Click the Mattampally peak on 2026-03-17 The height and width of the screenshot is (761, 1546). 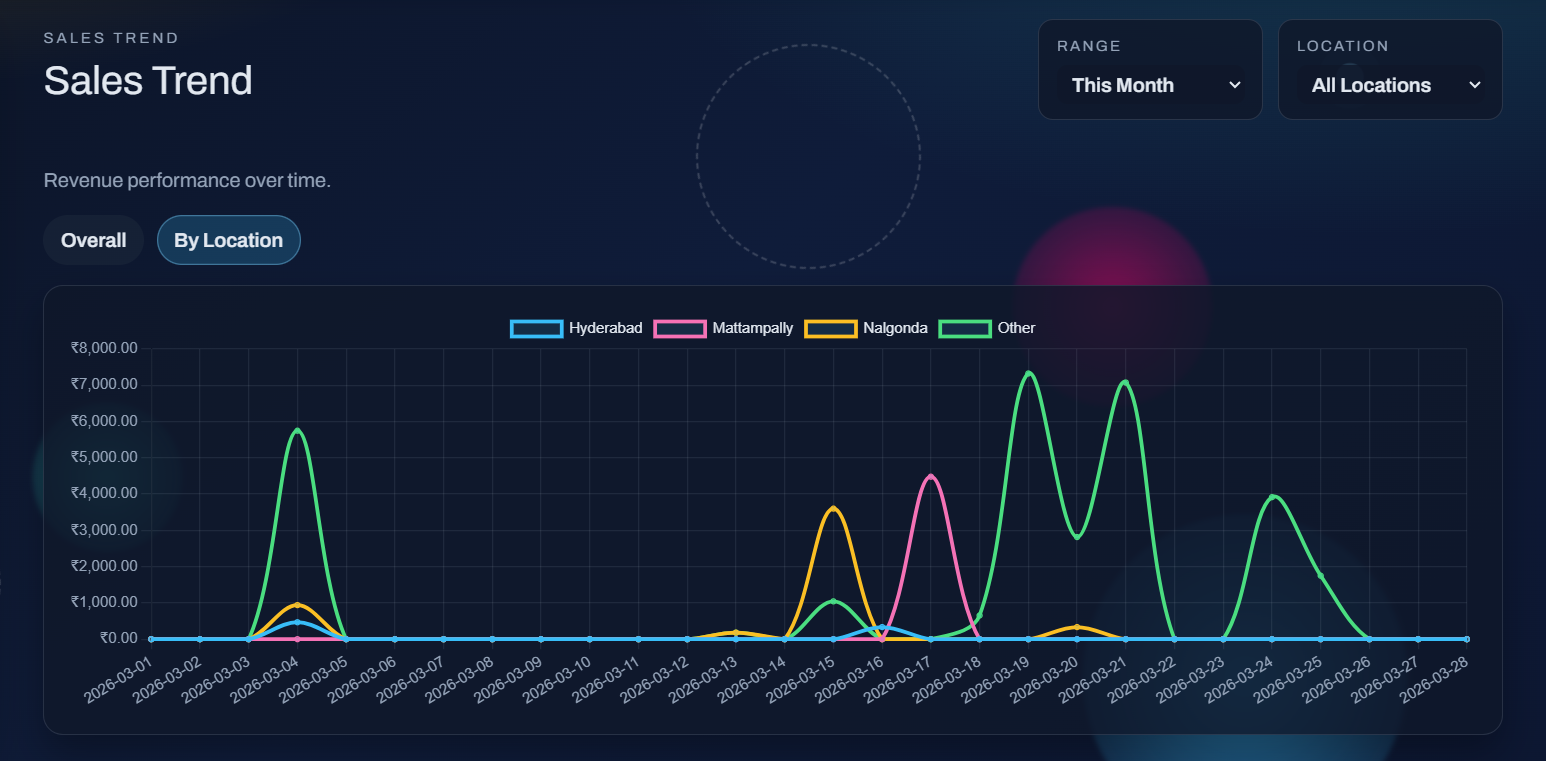click(931, 477)
